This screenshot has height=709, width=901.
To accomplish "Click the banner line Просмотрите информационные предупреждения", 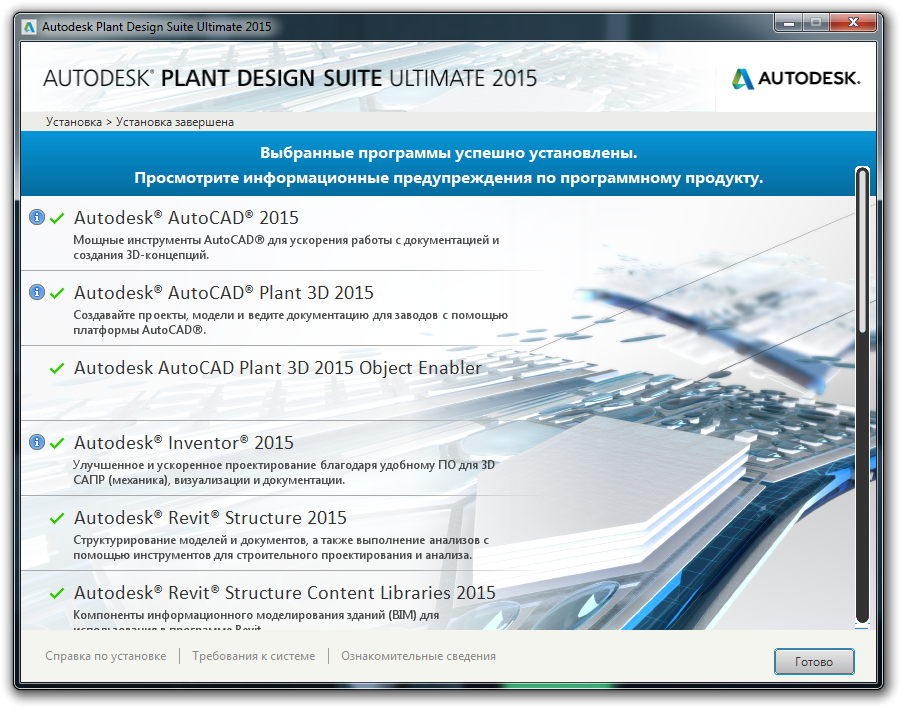I will (449, 178).
